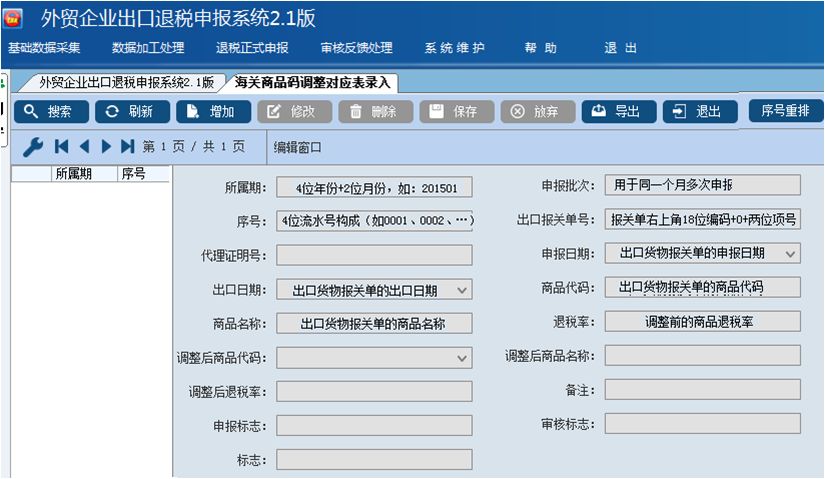
Task: Expand the 出口日期 date dropdown
Action: tap(461, 290)
